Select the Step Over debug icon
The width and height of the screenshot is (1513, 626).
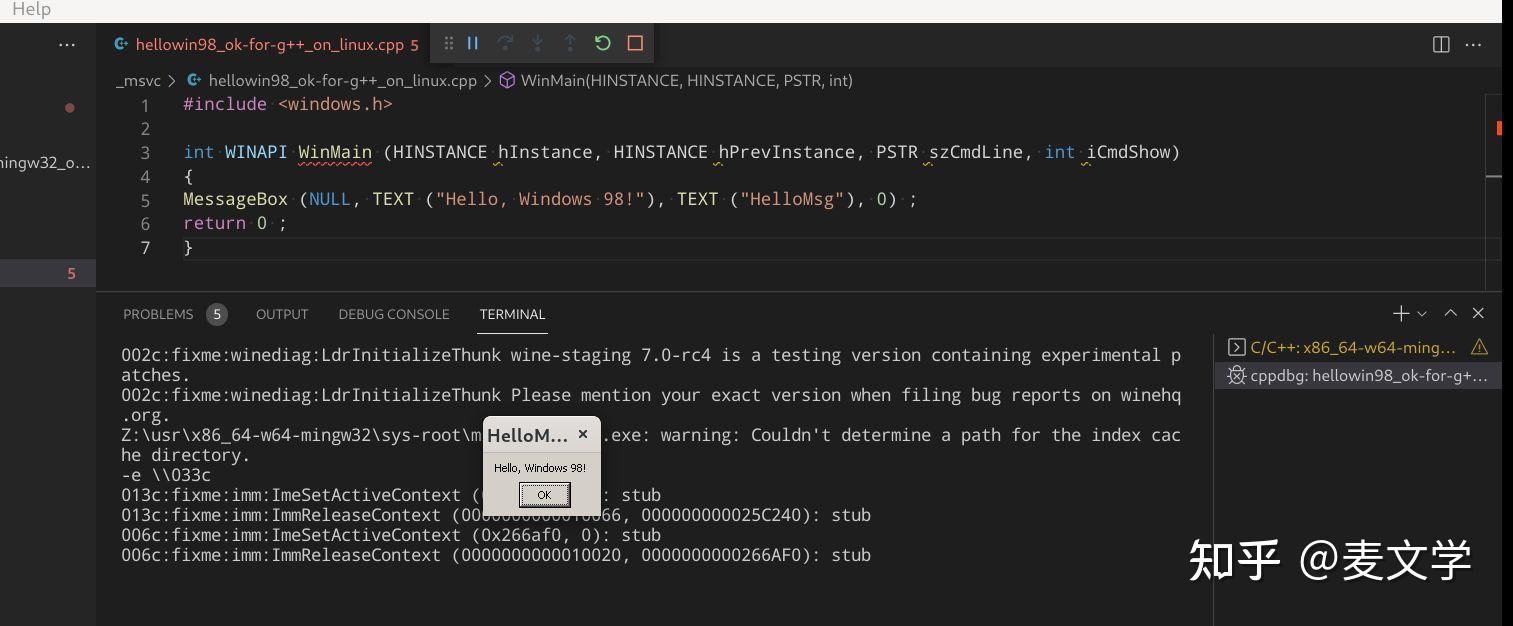(x=505, y=43)
